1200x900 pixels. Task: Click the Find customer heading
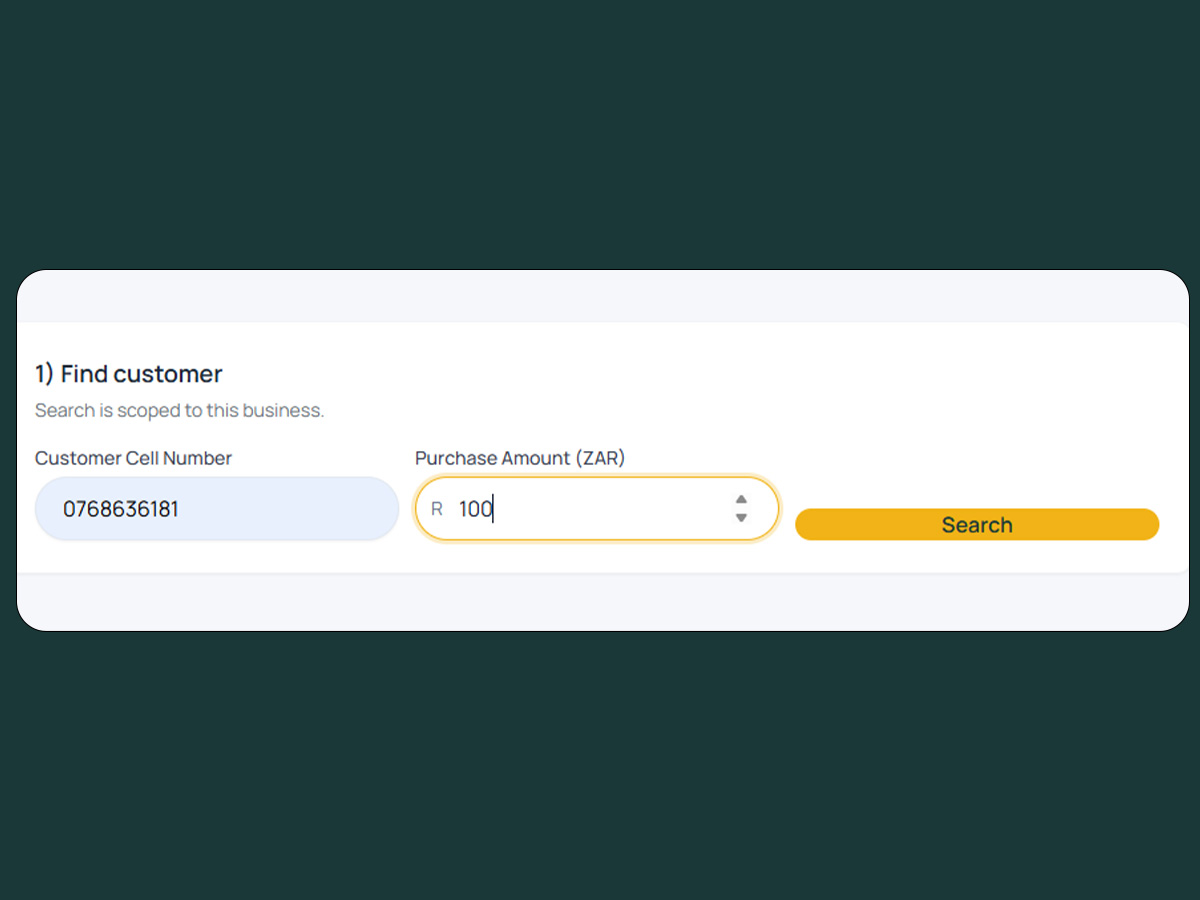point(128,373)
